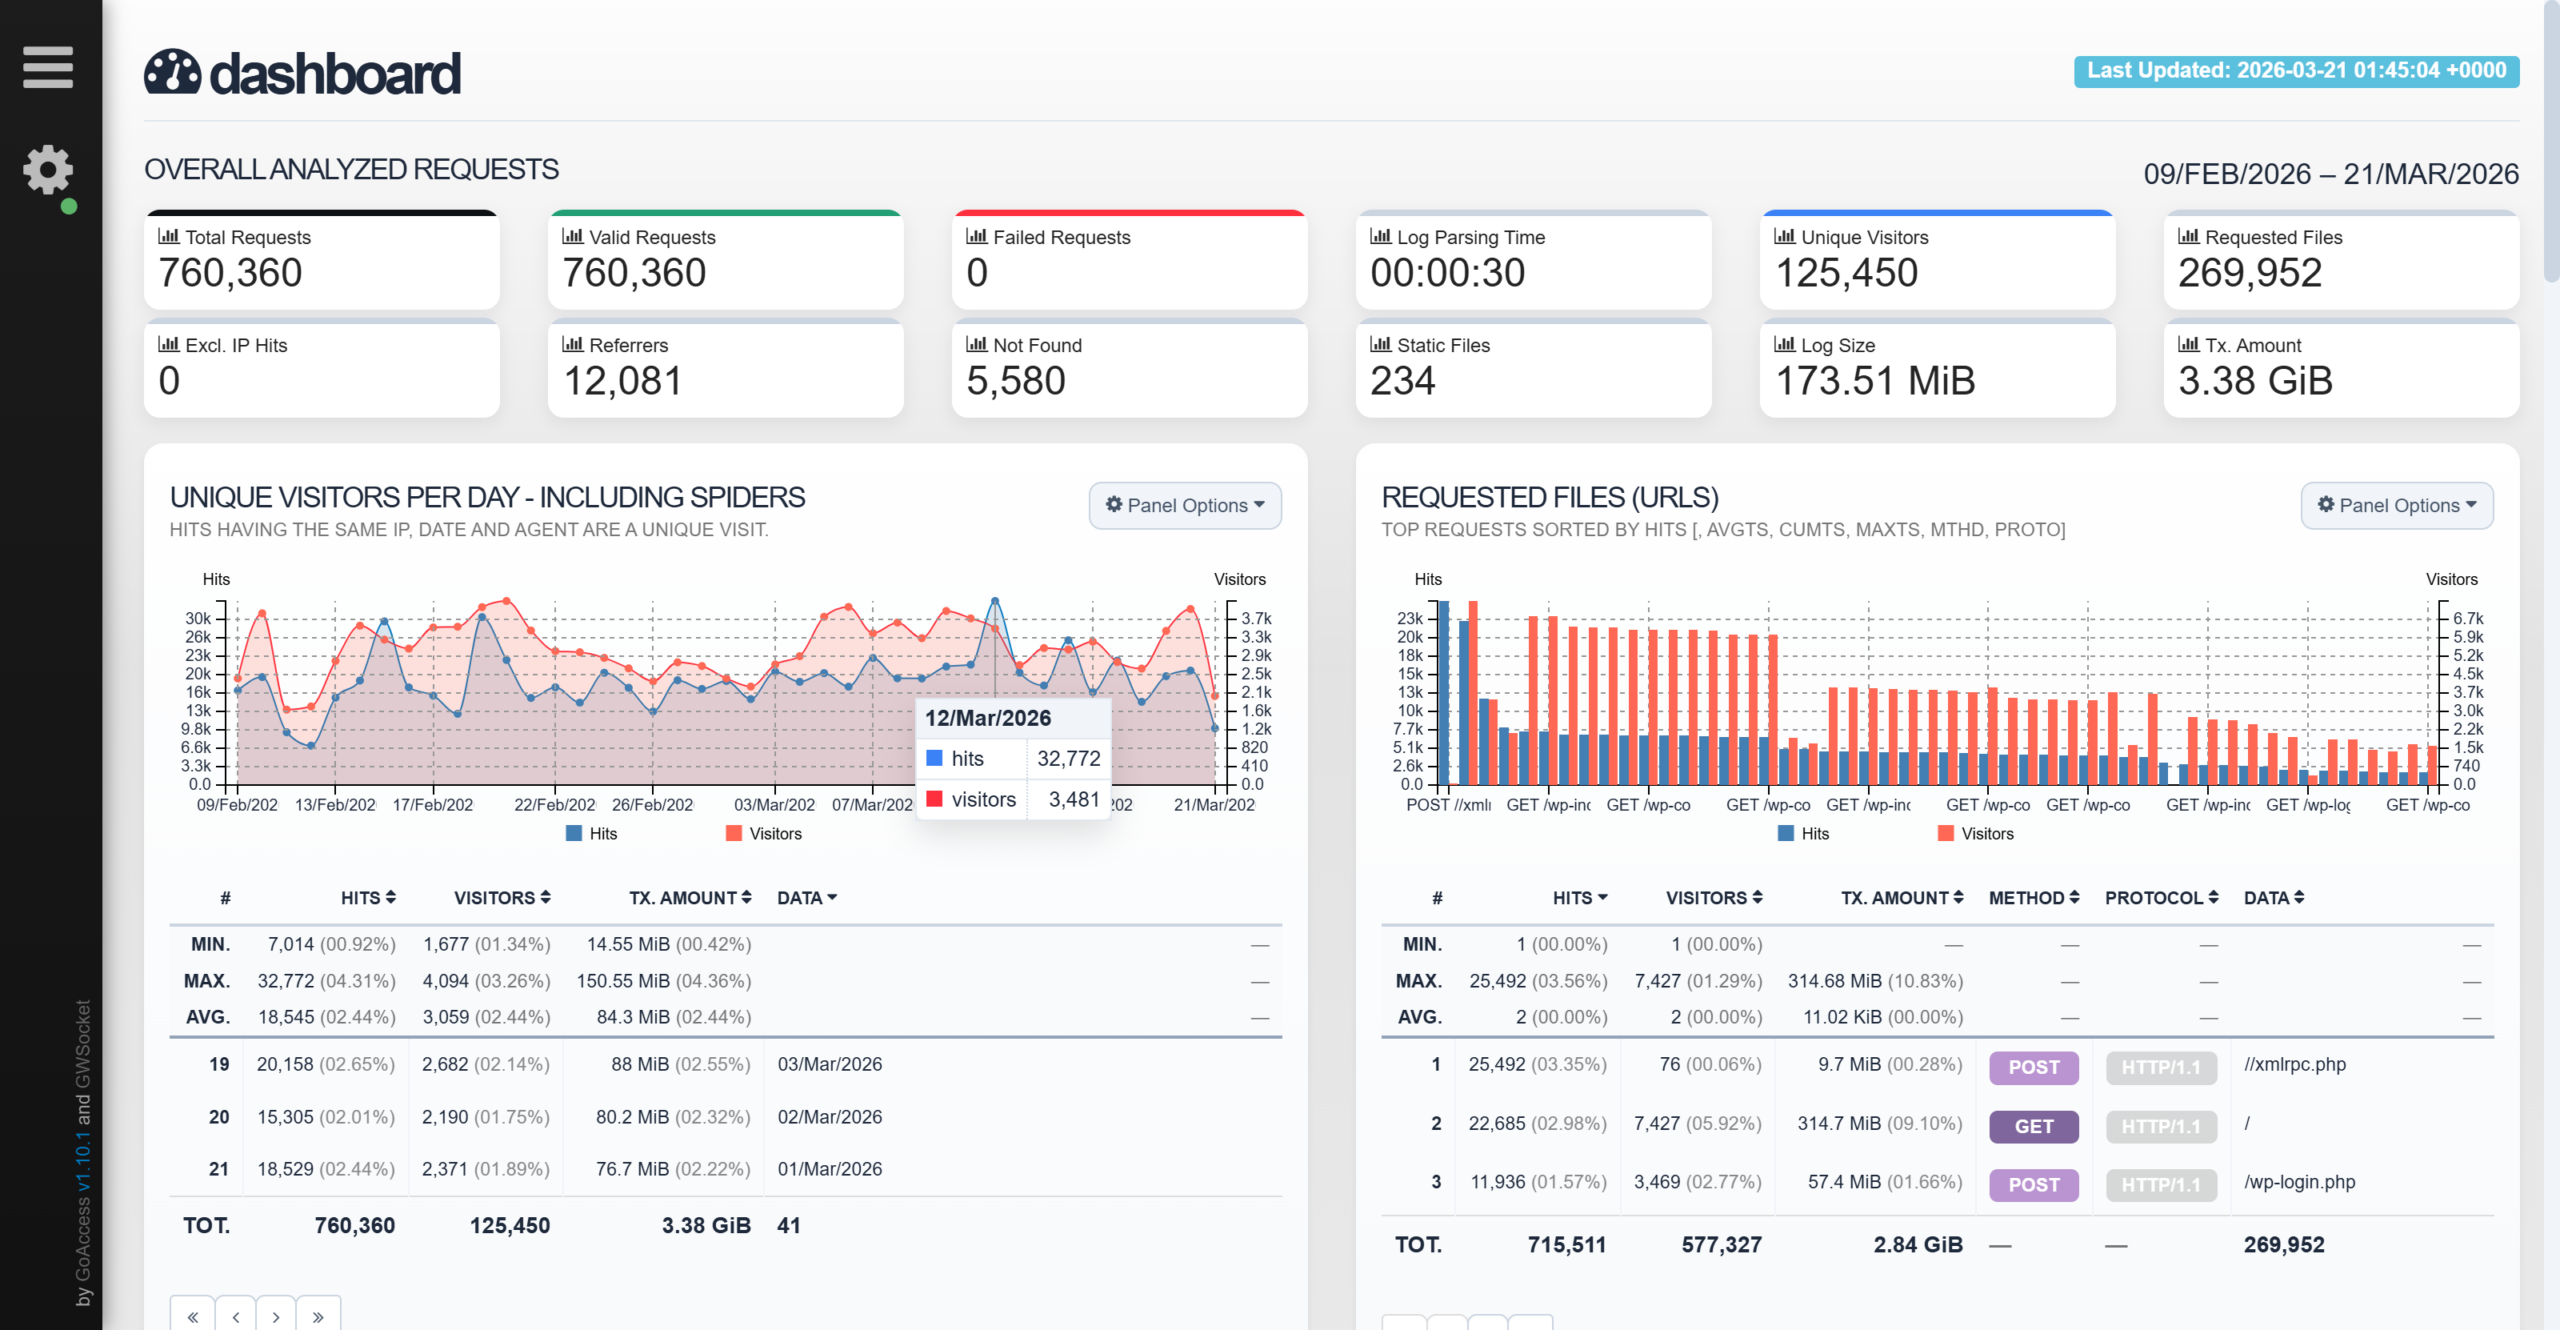Click the Last Updated timestamp badge
Screen dimensions: 2560x1330
coord(2296,71)
